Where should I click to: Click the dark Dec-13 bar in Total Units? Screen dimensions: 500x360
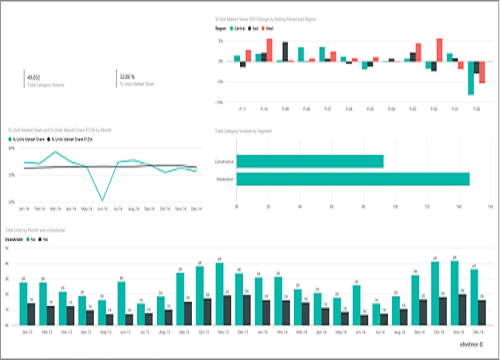(247, 310)
